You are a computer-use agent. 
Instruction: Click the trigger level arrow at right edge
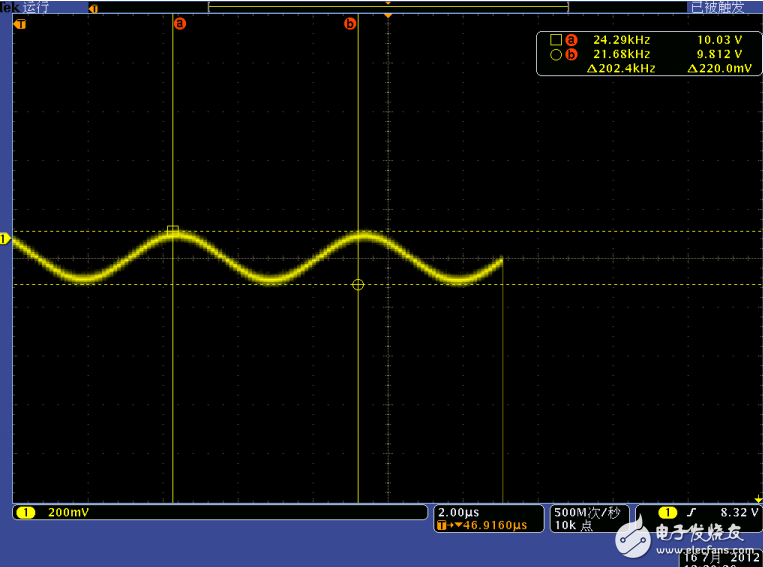click(x=758, y=497)
